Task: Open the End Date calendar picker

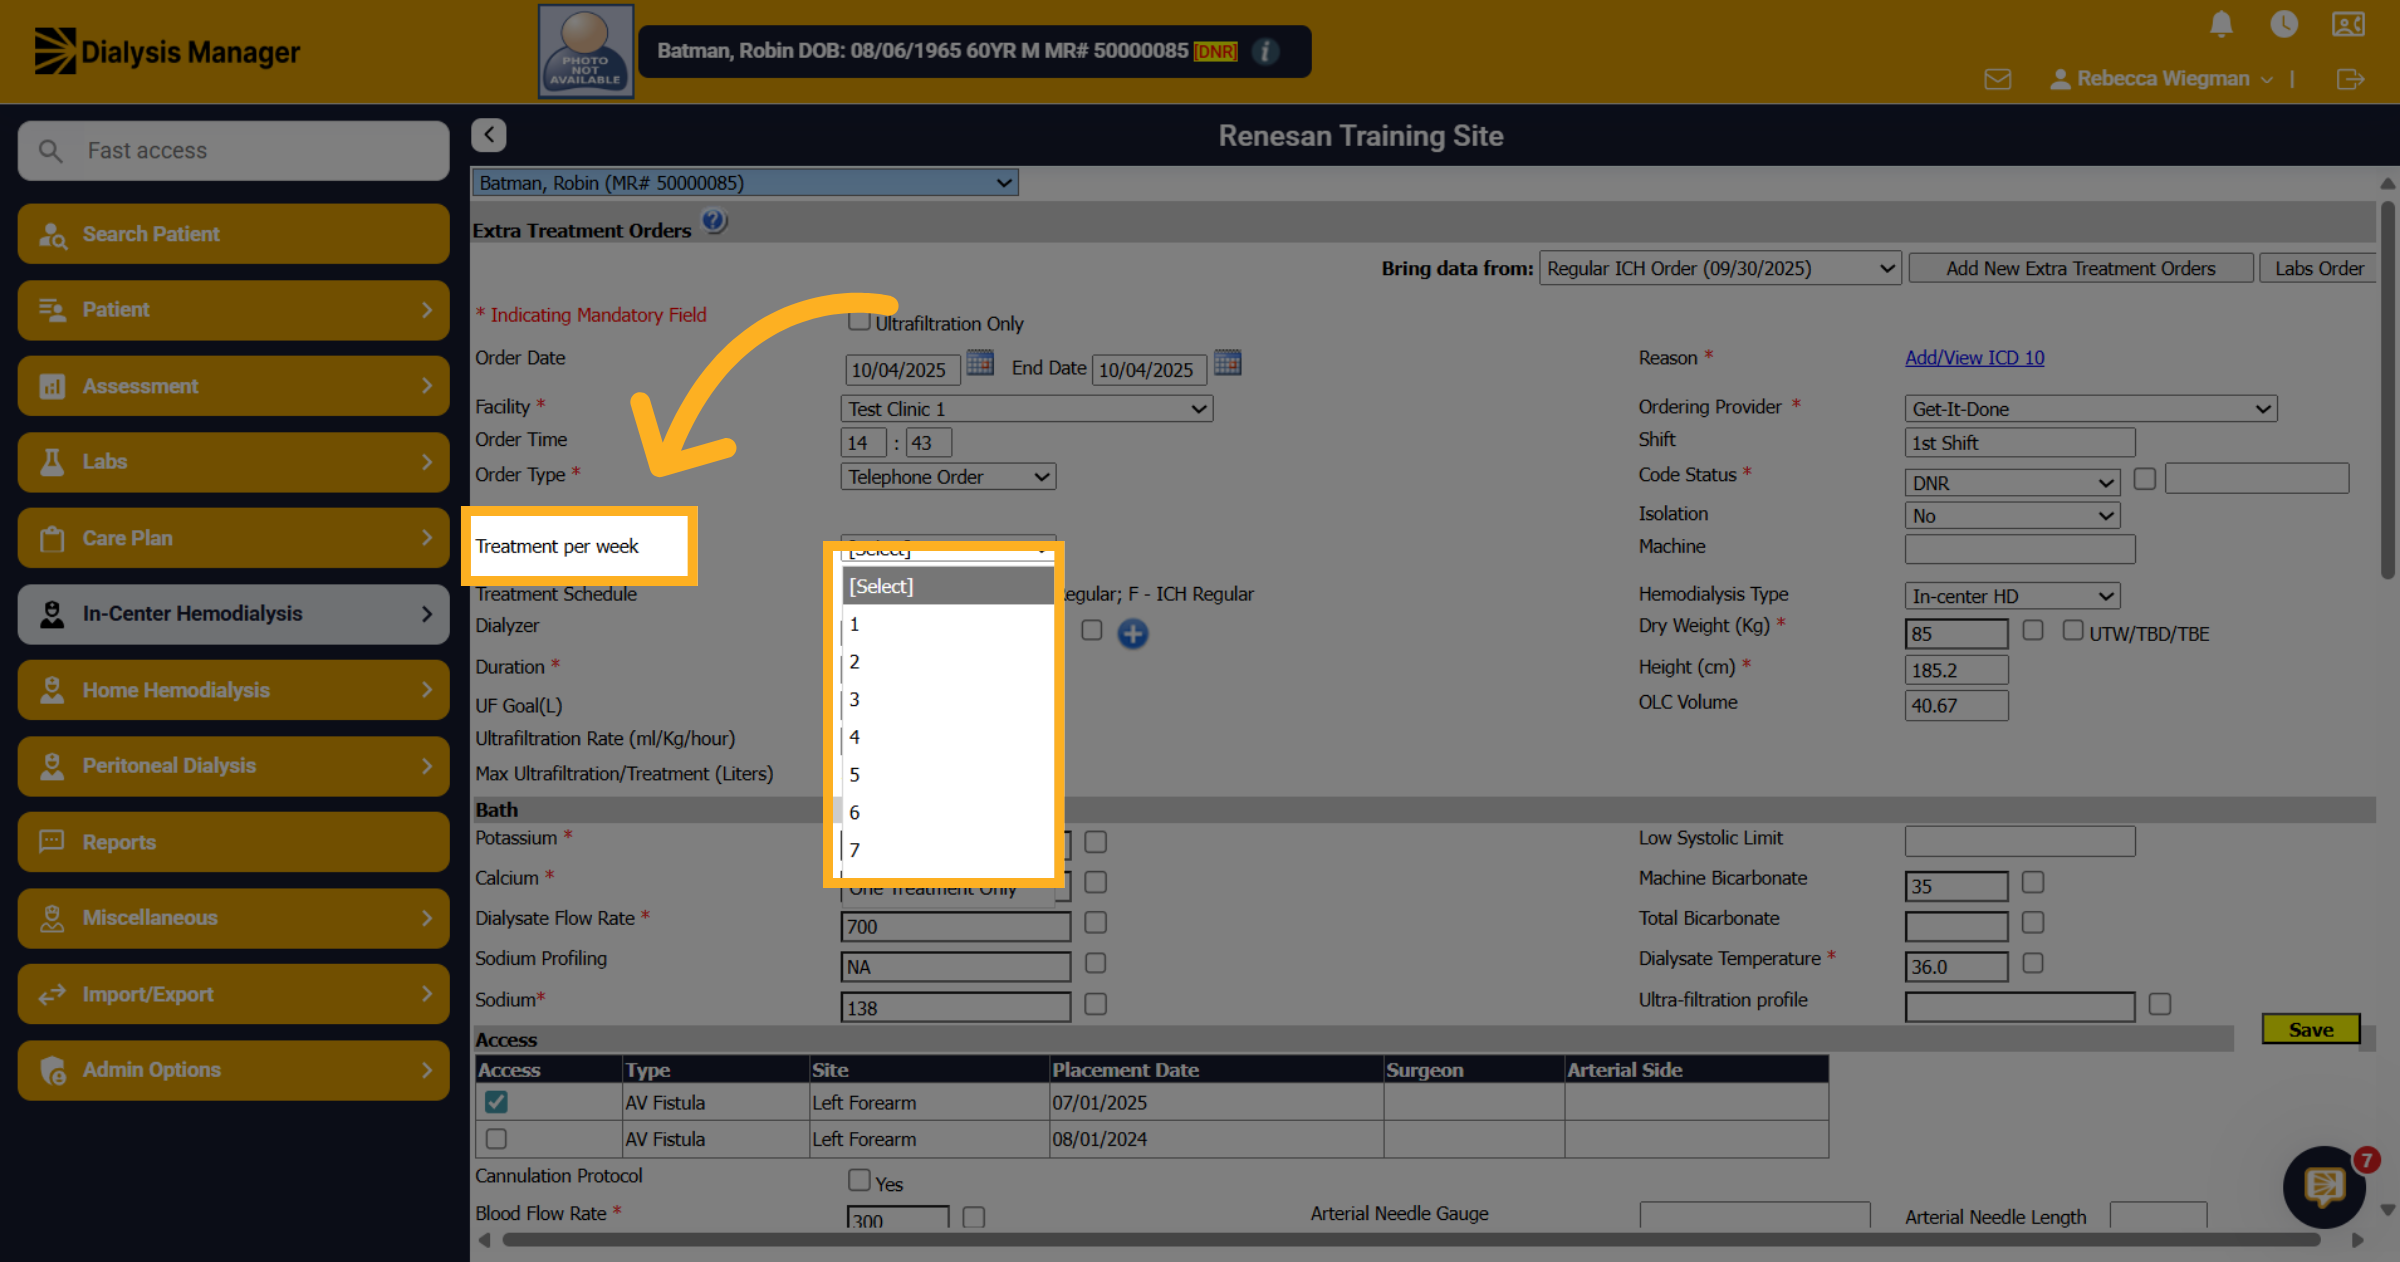Action: (1227, 363)
